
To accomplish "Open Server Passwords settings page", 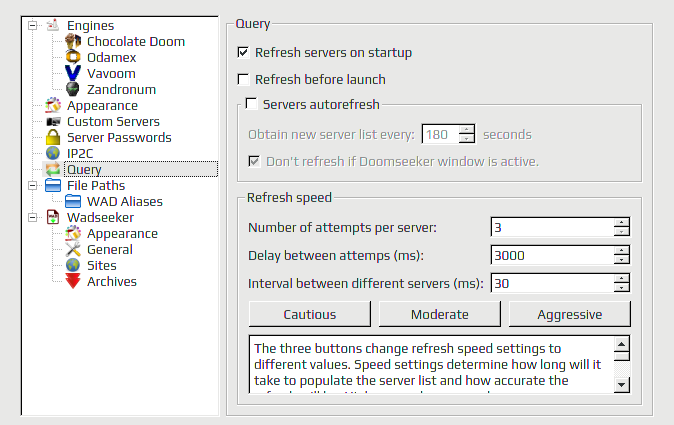I will click(119, 137).
